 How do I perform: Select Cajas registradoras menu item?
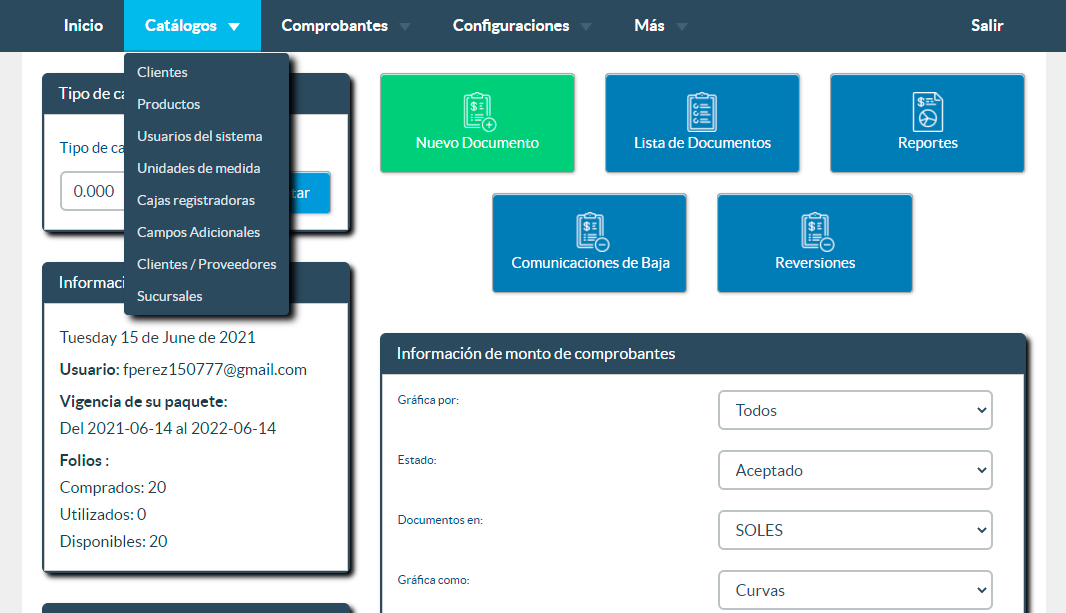196,200
